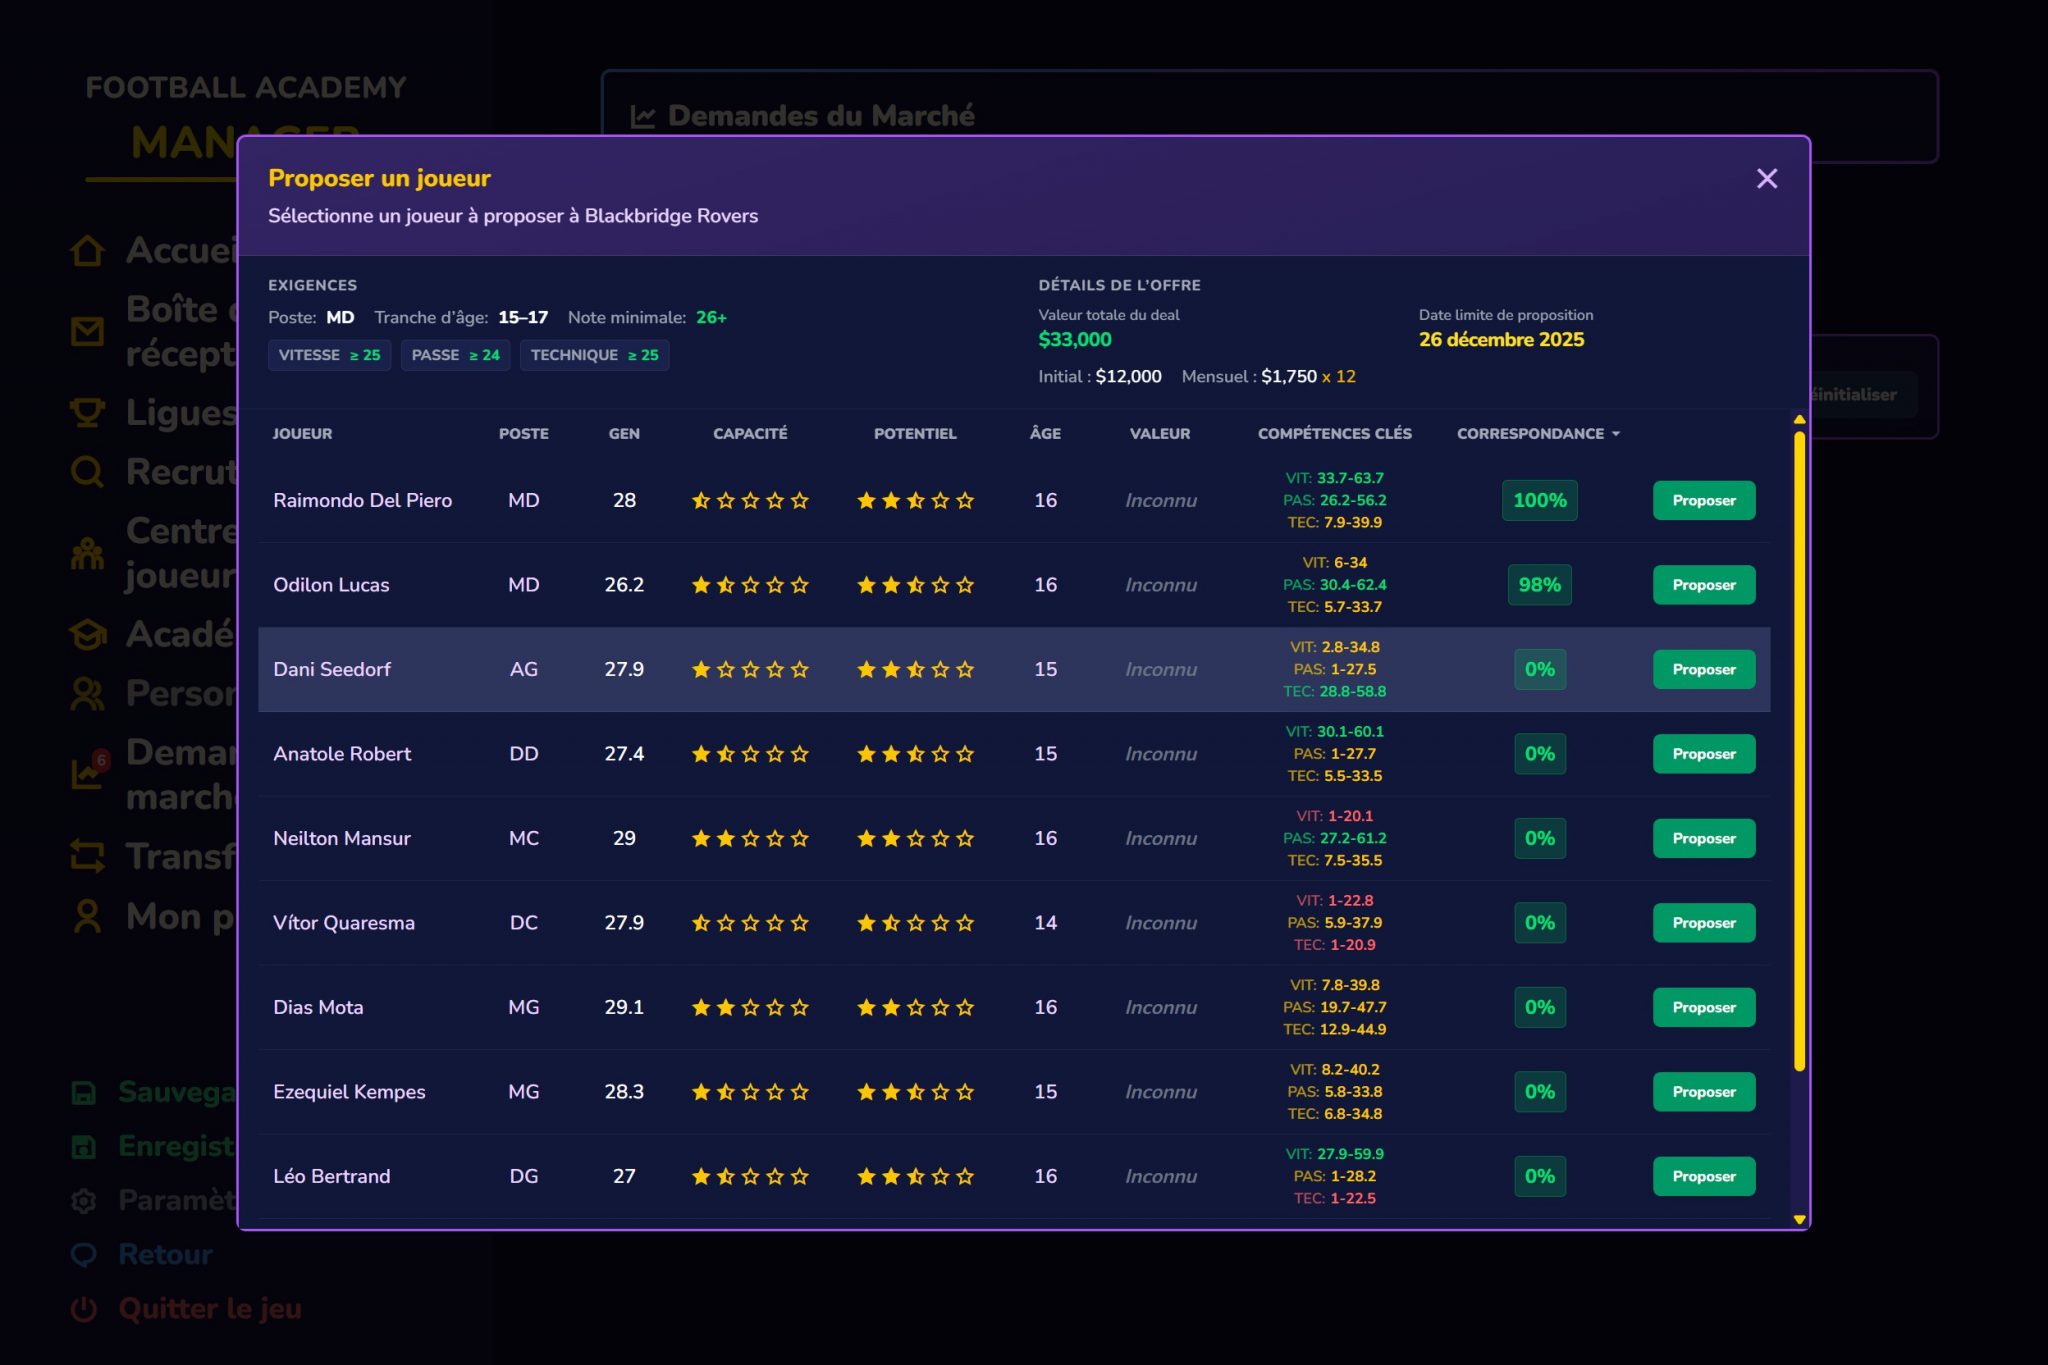Click the Retour menu item
The image size is (2048, 1365).
click(165, 1254)
